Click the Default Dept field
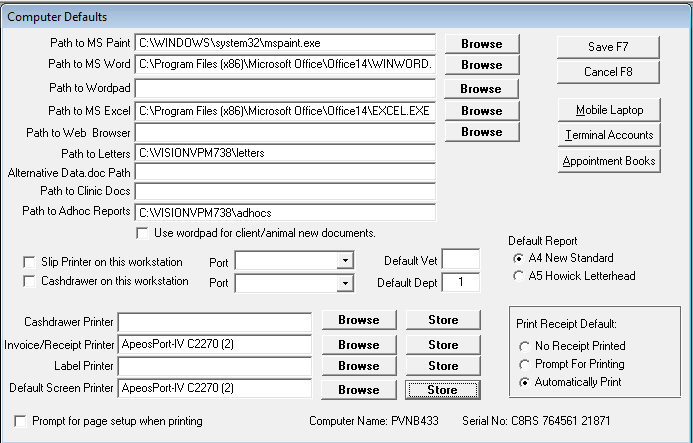Viewport: 693px width, 443px height. pos(461,283)
